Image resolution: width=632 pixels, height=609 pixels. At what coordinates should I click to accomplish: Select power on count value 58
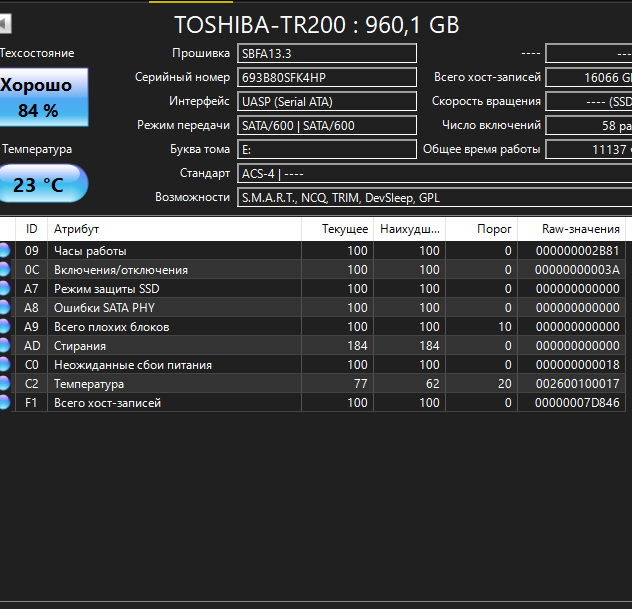point(588,125)
